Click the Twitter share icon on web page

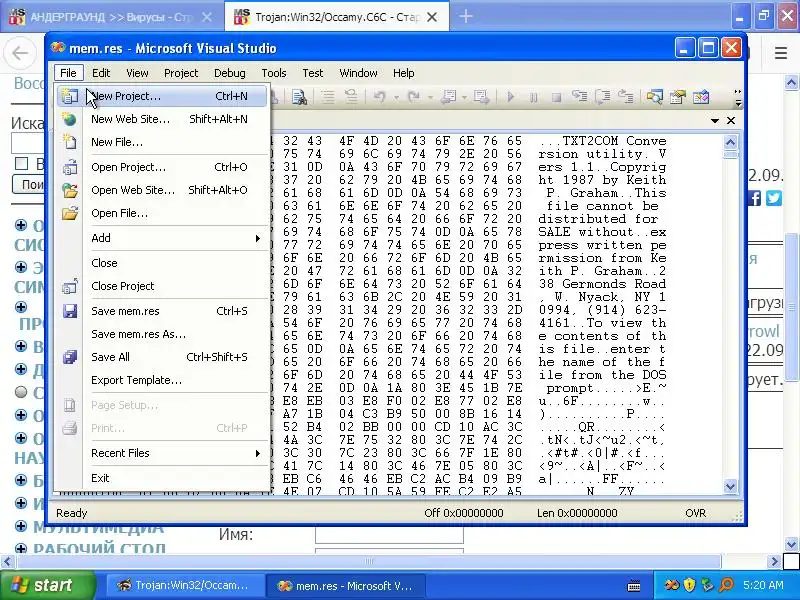tap(773, 197)
